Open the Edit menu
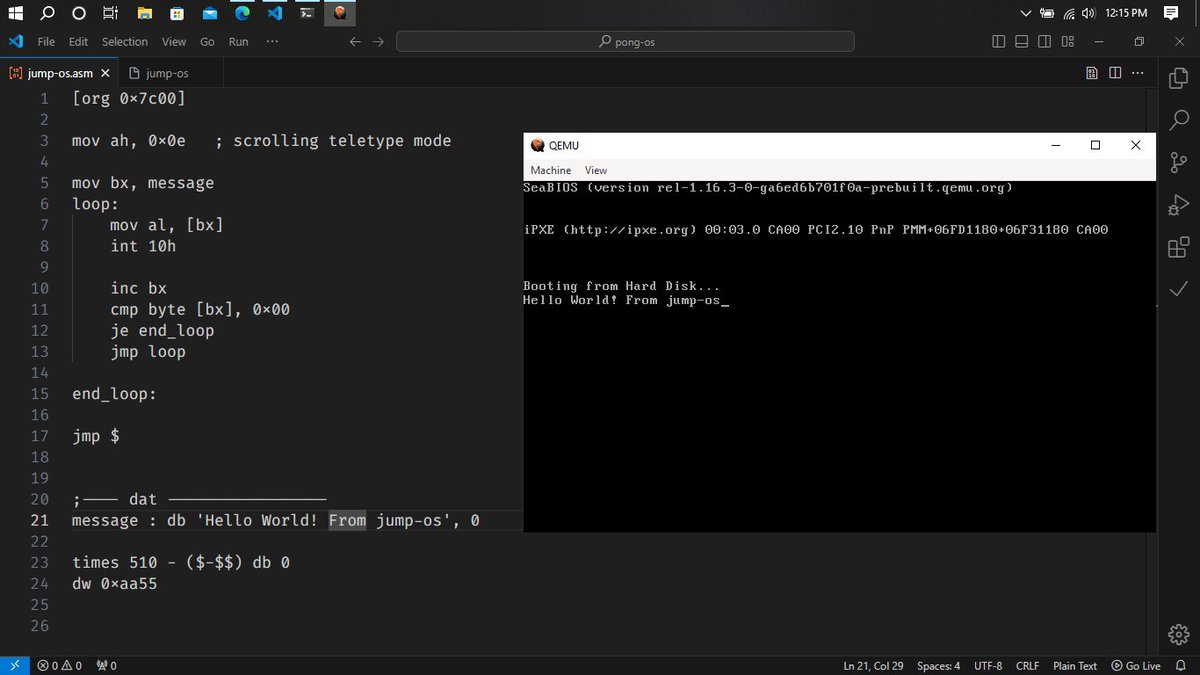1200x675 pixels. [78, 42]
